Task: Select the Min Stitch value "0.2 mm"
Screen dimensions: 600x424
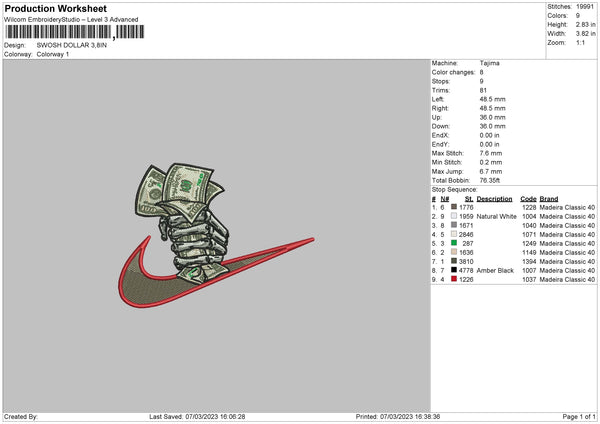Action: (x=491, y=162)
